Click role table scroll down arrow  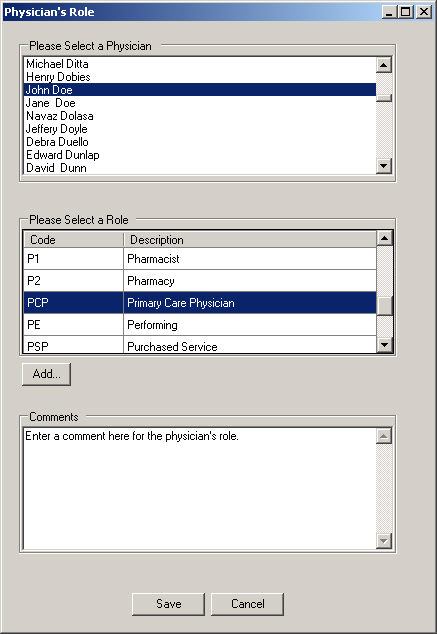coord(384,345)
